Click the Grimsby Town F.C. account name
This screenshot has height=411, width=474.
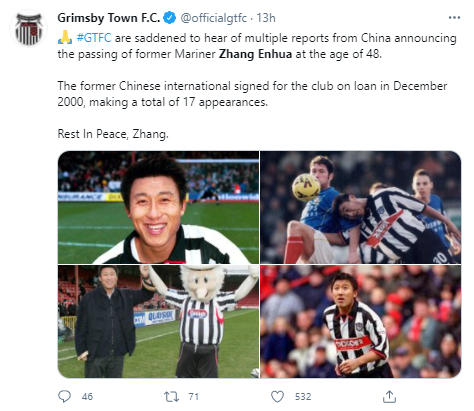pos(109,18)
